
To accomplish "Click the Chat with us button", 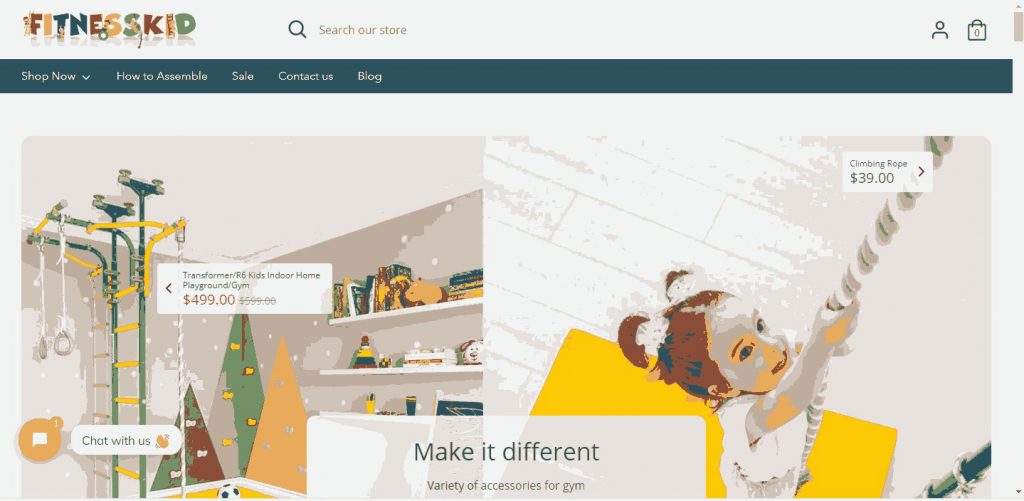I will coord(123,441).
